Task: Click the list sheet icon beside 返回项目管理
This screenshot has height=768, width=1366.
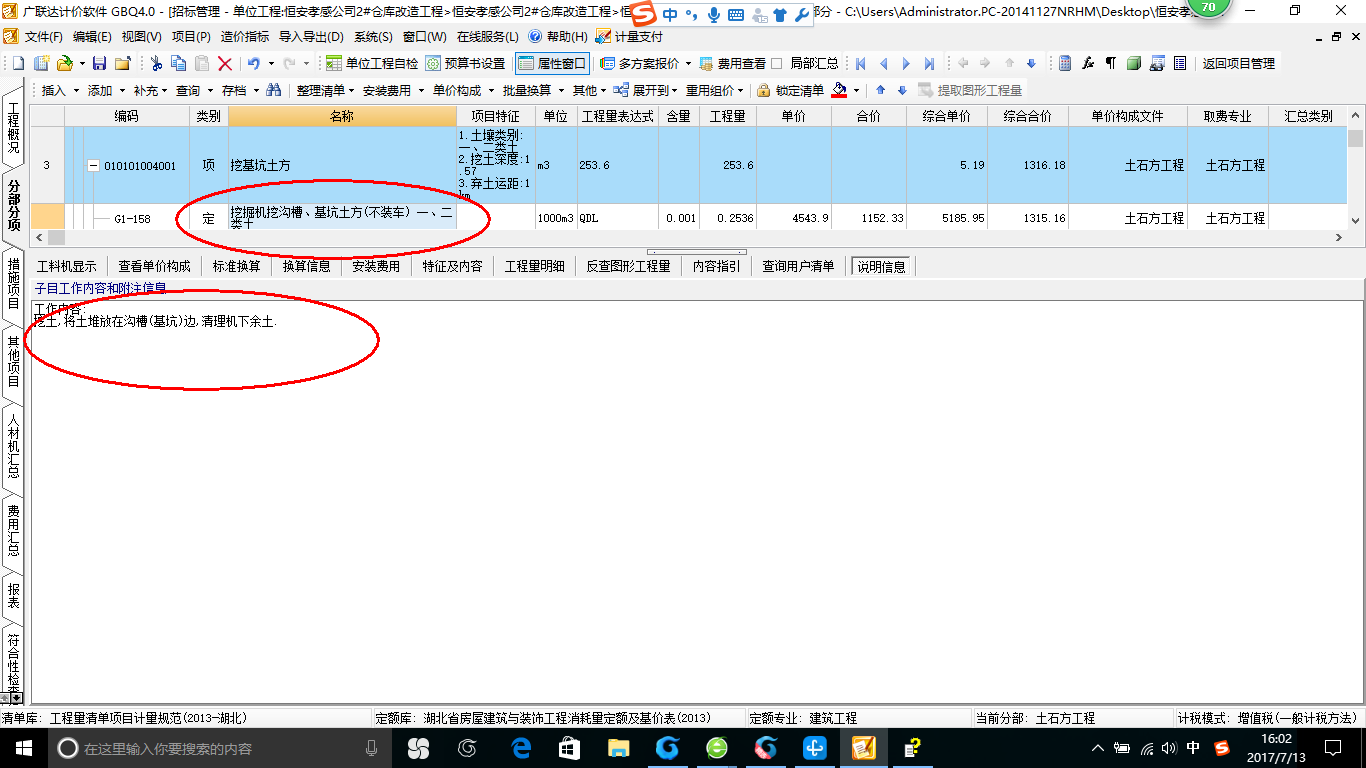Action: pos(1180,63)
